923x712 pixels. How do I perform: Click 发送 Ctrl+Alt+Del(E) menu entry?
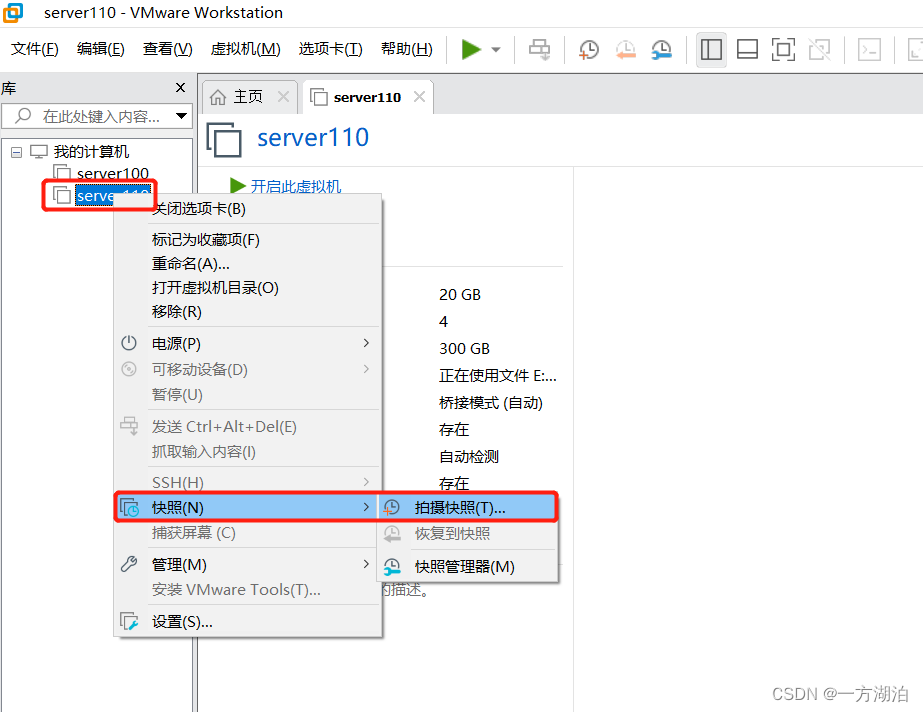pos(248,426)
